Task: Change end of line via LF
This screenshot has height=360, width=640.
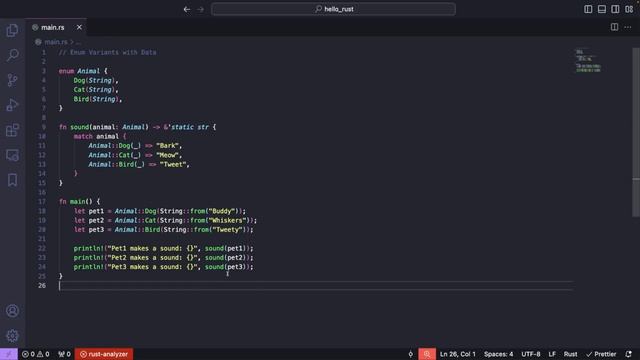Action: [x=552, y=354]
